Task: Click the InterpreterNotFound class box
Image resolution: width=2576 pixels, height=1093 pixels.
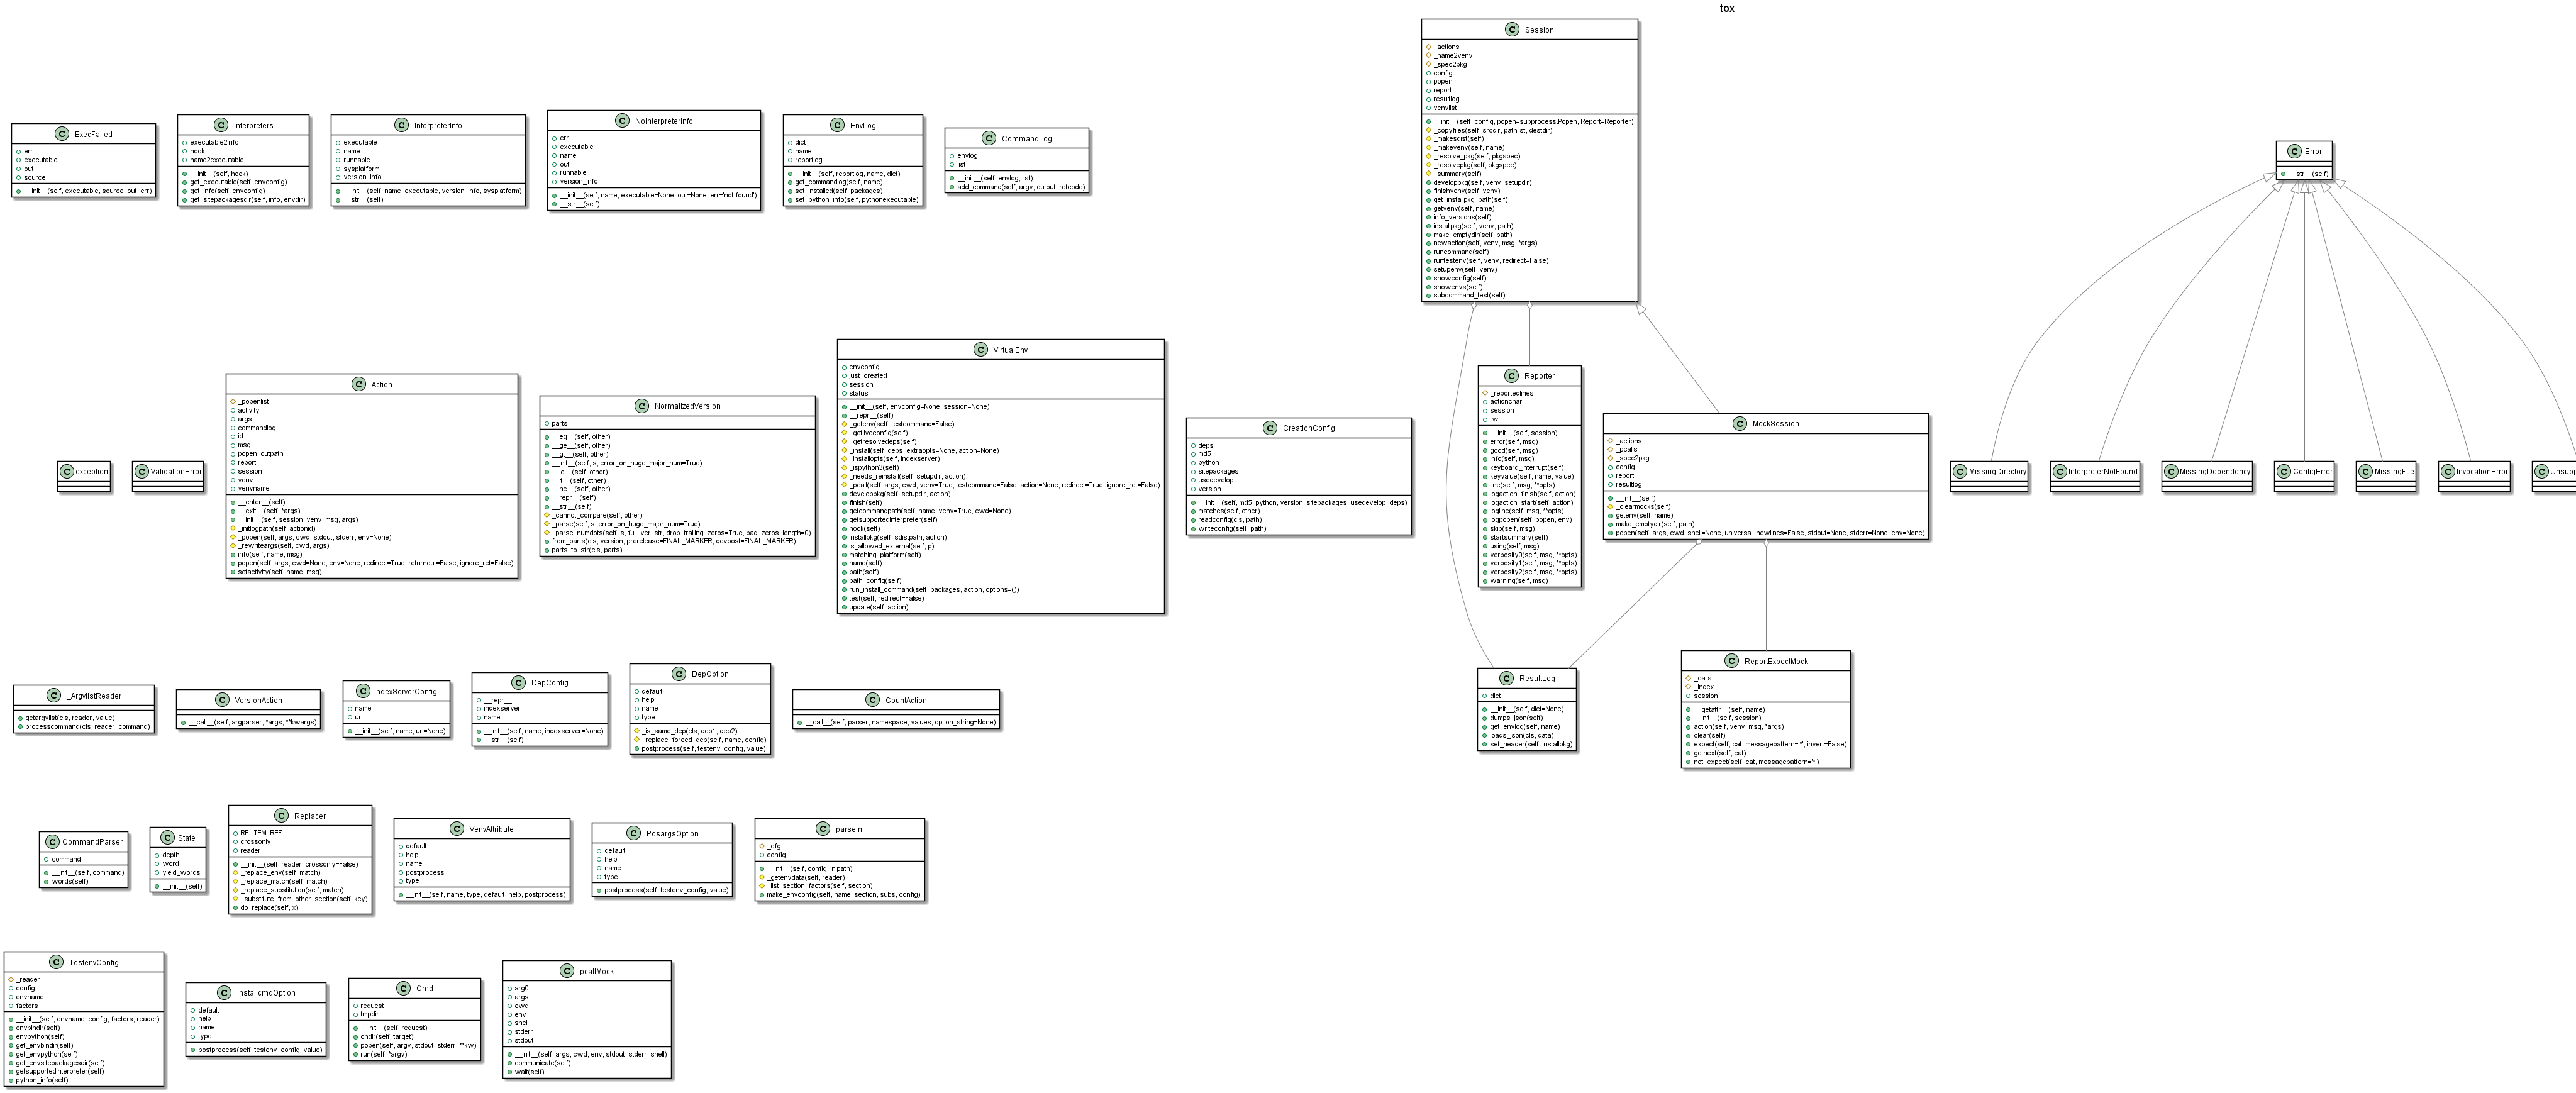Action: click(x=2095, y=472)
